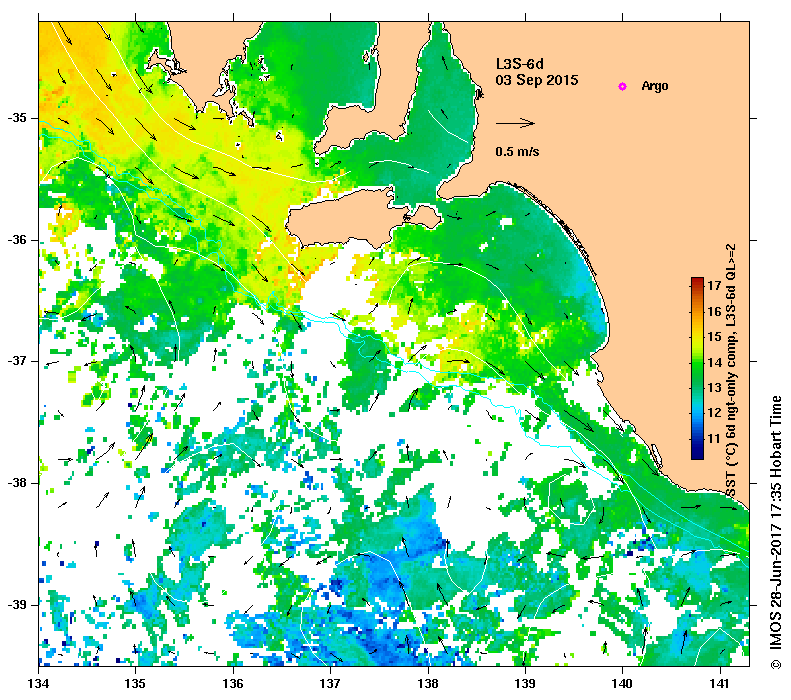791x700 pixels.
Task: Click the '-37' latitude axis label
Action: click(17, 361)
